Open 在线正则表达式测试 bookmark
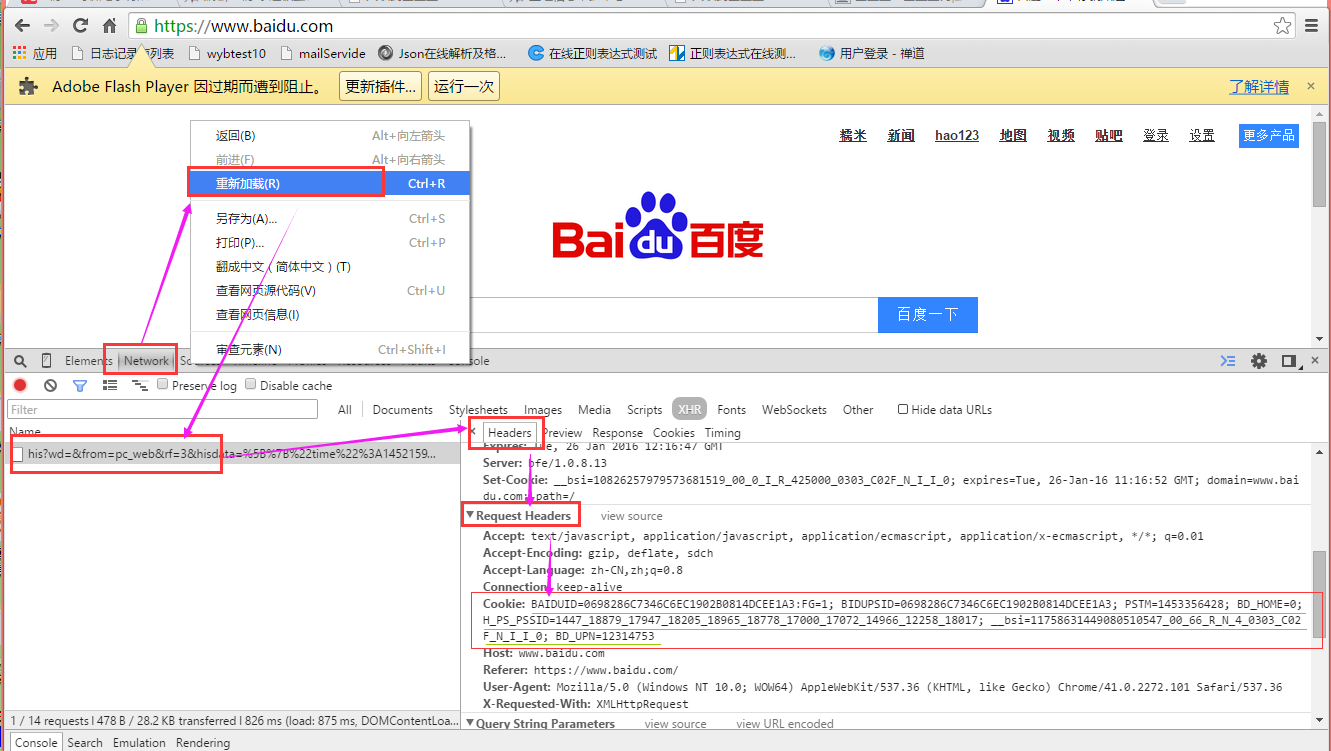Image resolution: width=1331 pixels, height=751 pixels. coord(592,54)
